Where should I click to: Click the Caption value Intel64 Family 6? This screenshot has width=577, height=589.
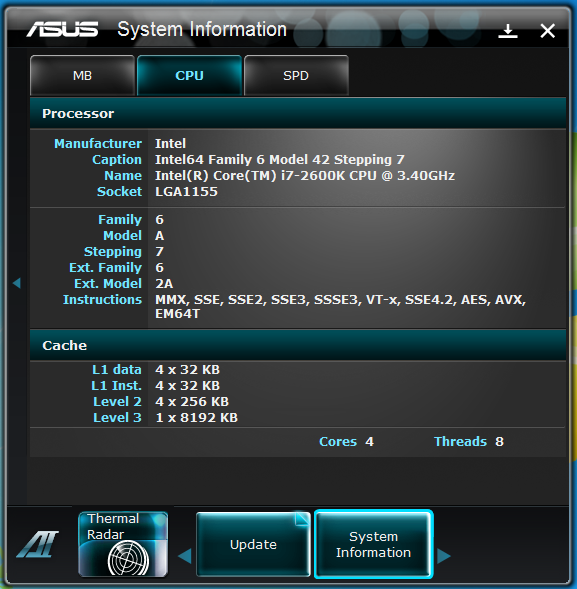[279, 160]
